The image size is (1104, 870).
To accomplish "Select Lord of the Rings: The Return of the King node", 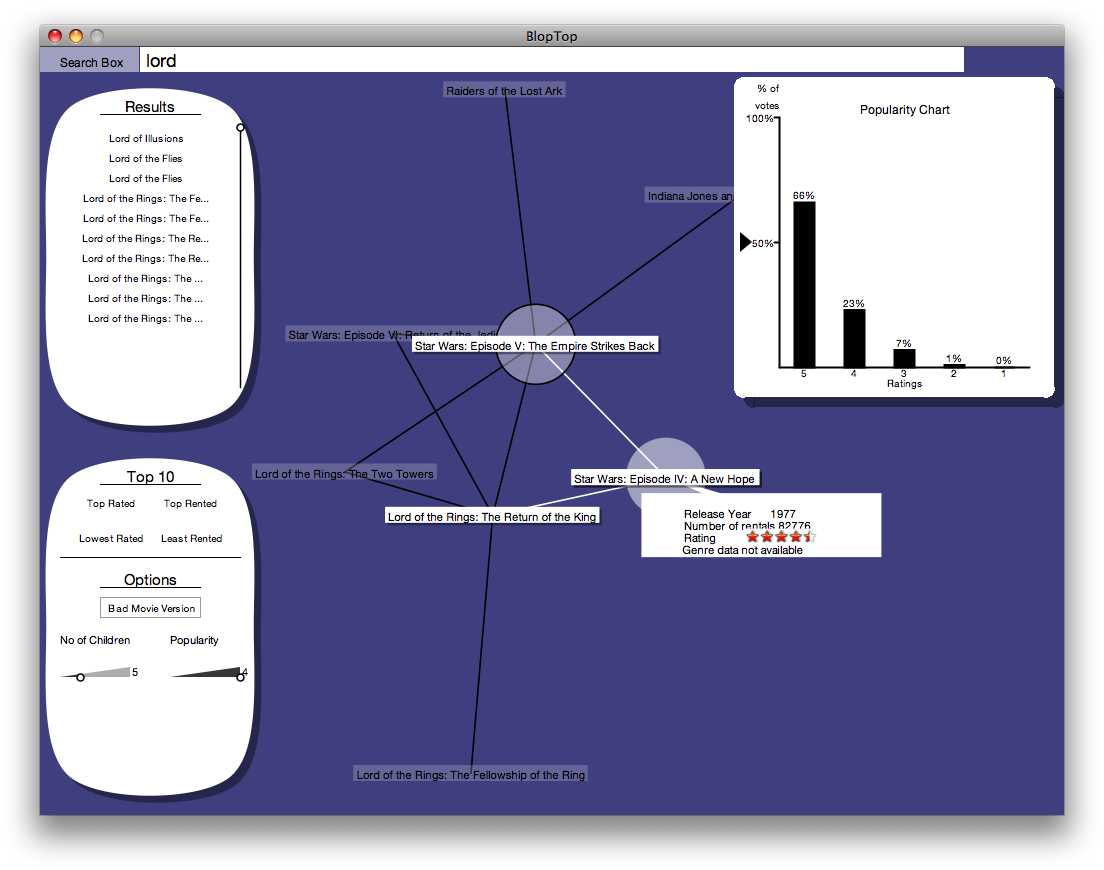I will click(x=492, y=517).
